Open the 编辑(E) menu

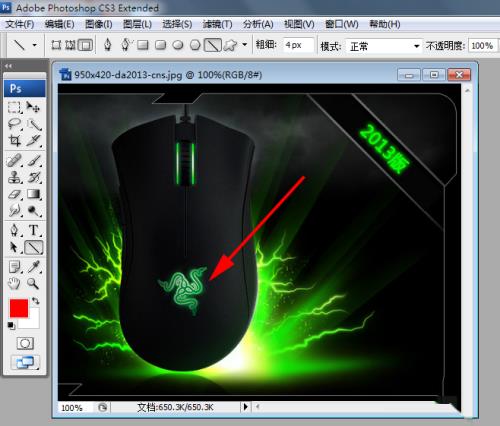pos(59,24)
